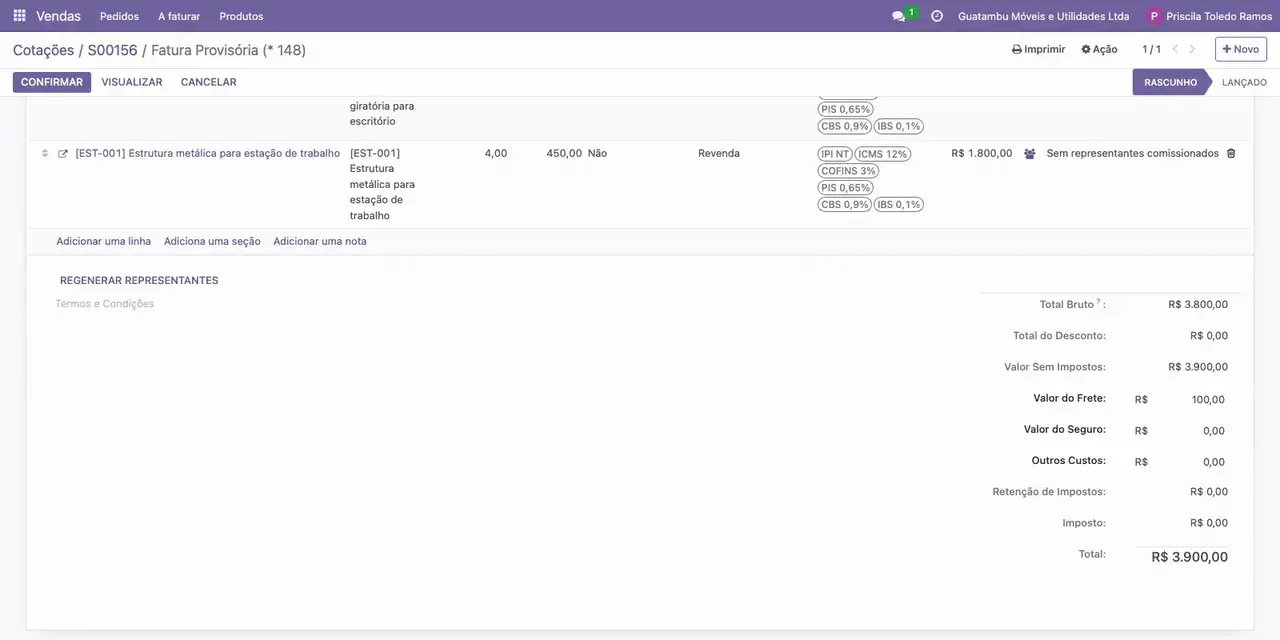Navigate to Cotações breadcrumb

coord(43,50)
